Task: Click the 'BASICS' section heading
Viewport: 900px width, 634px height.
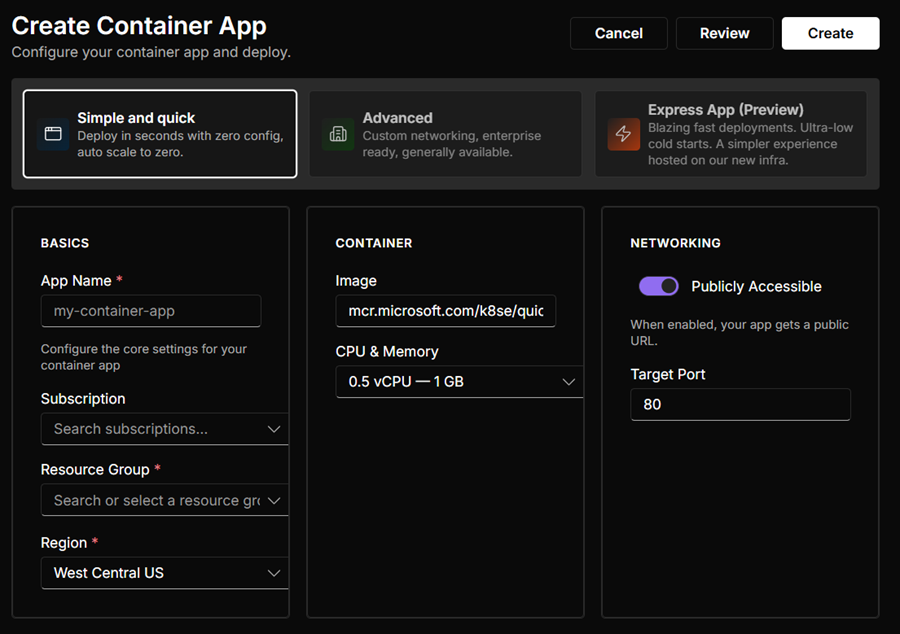Action: [65, 243]
